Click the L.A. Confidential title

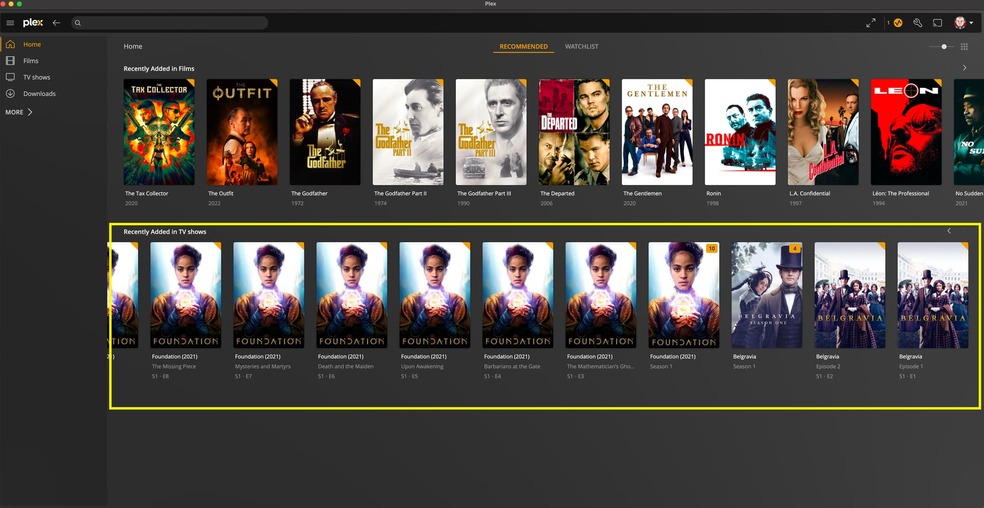coord(810,193)
